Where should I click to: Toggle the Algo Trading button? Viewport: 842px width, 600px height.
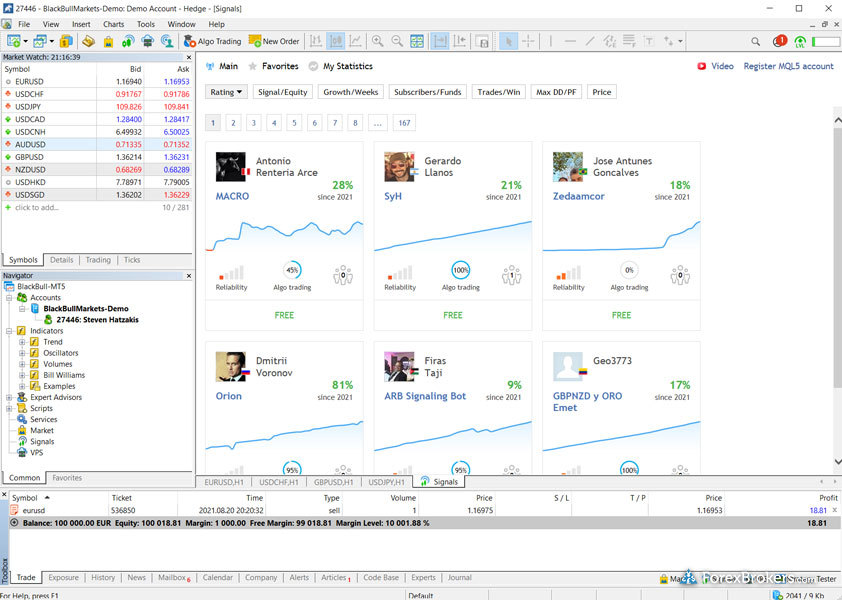click(213, 41)
